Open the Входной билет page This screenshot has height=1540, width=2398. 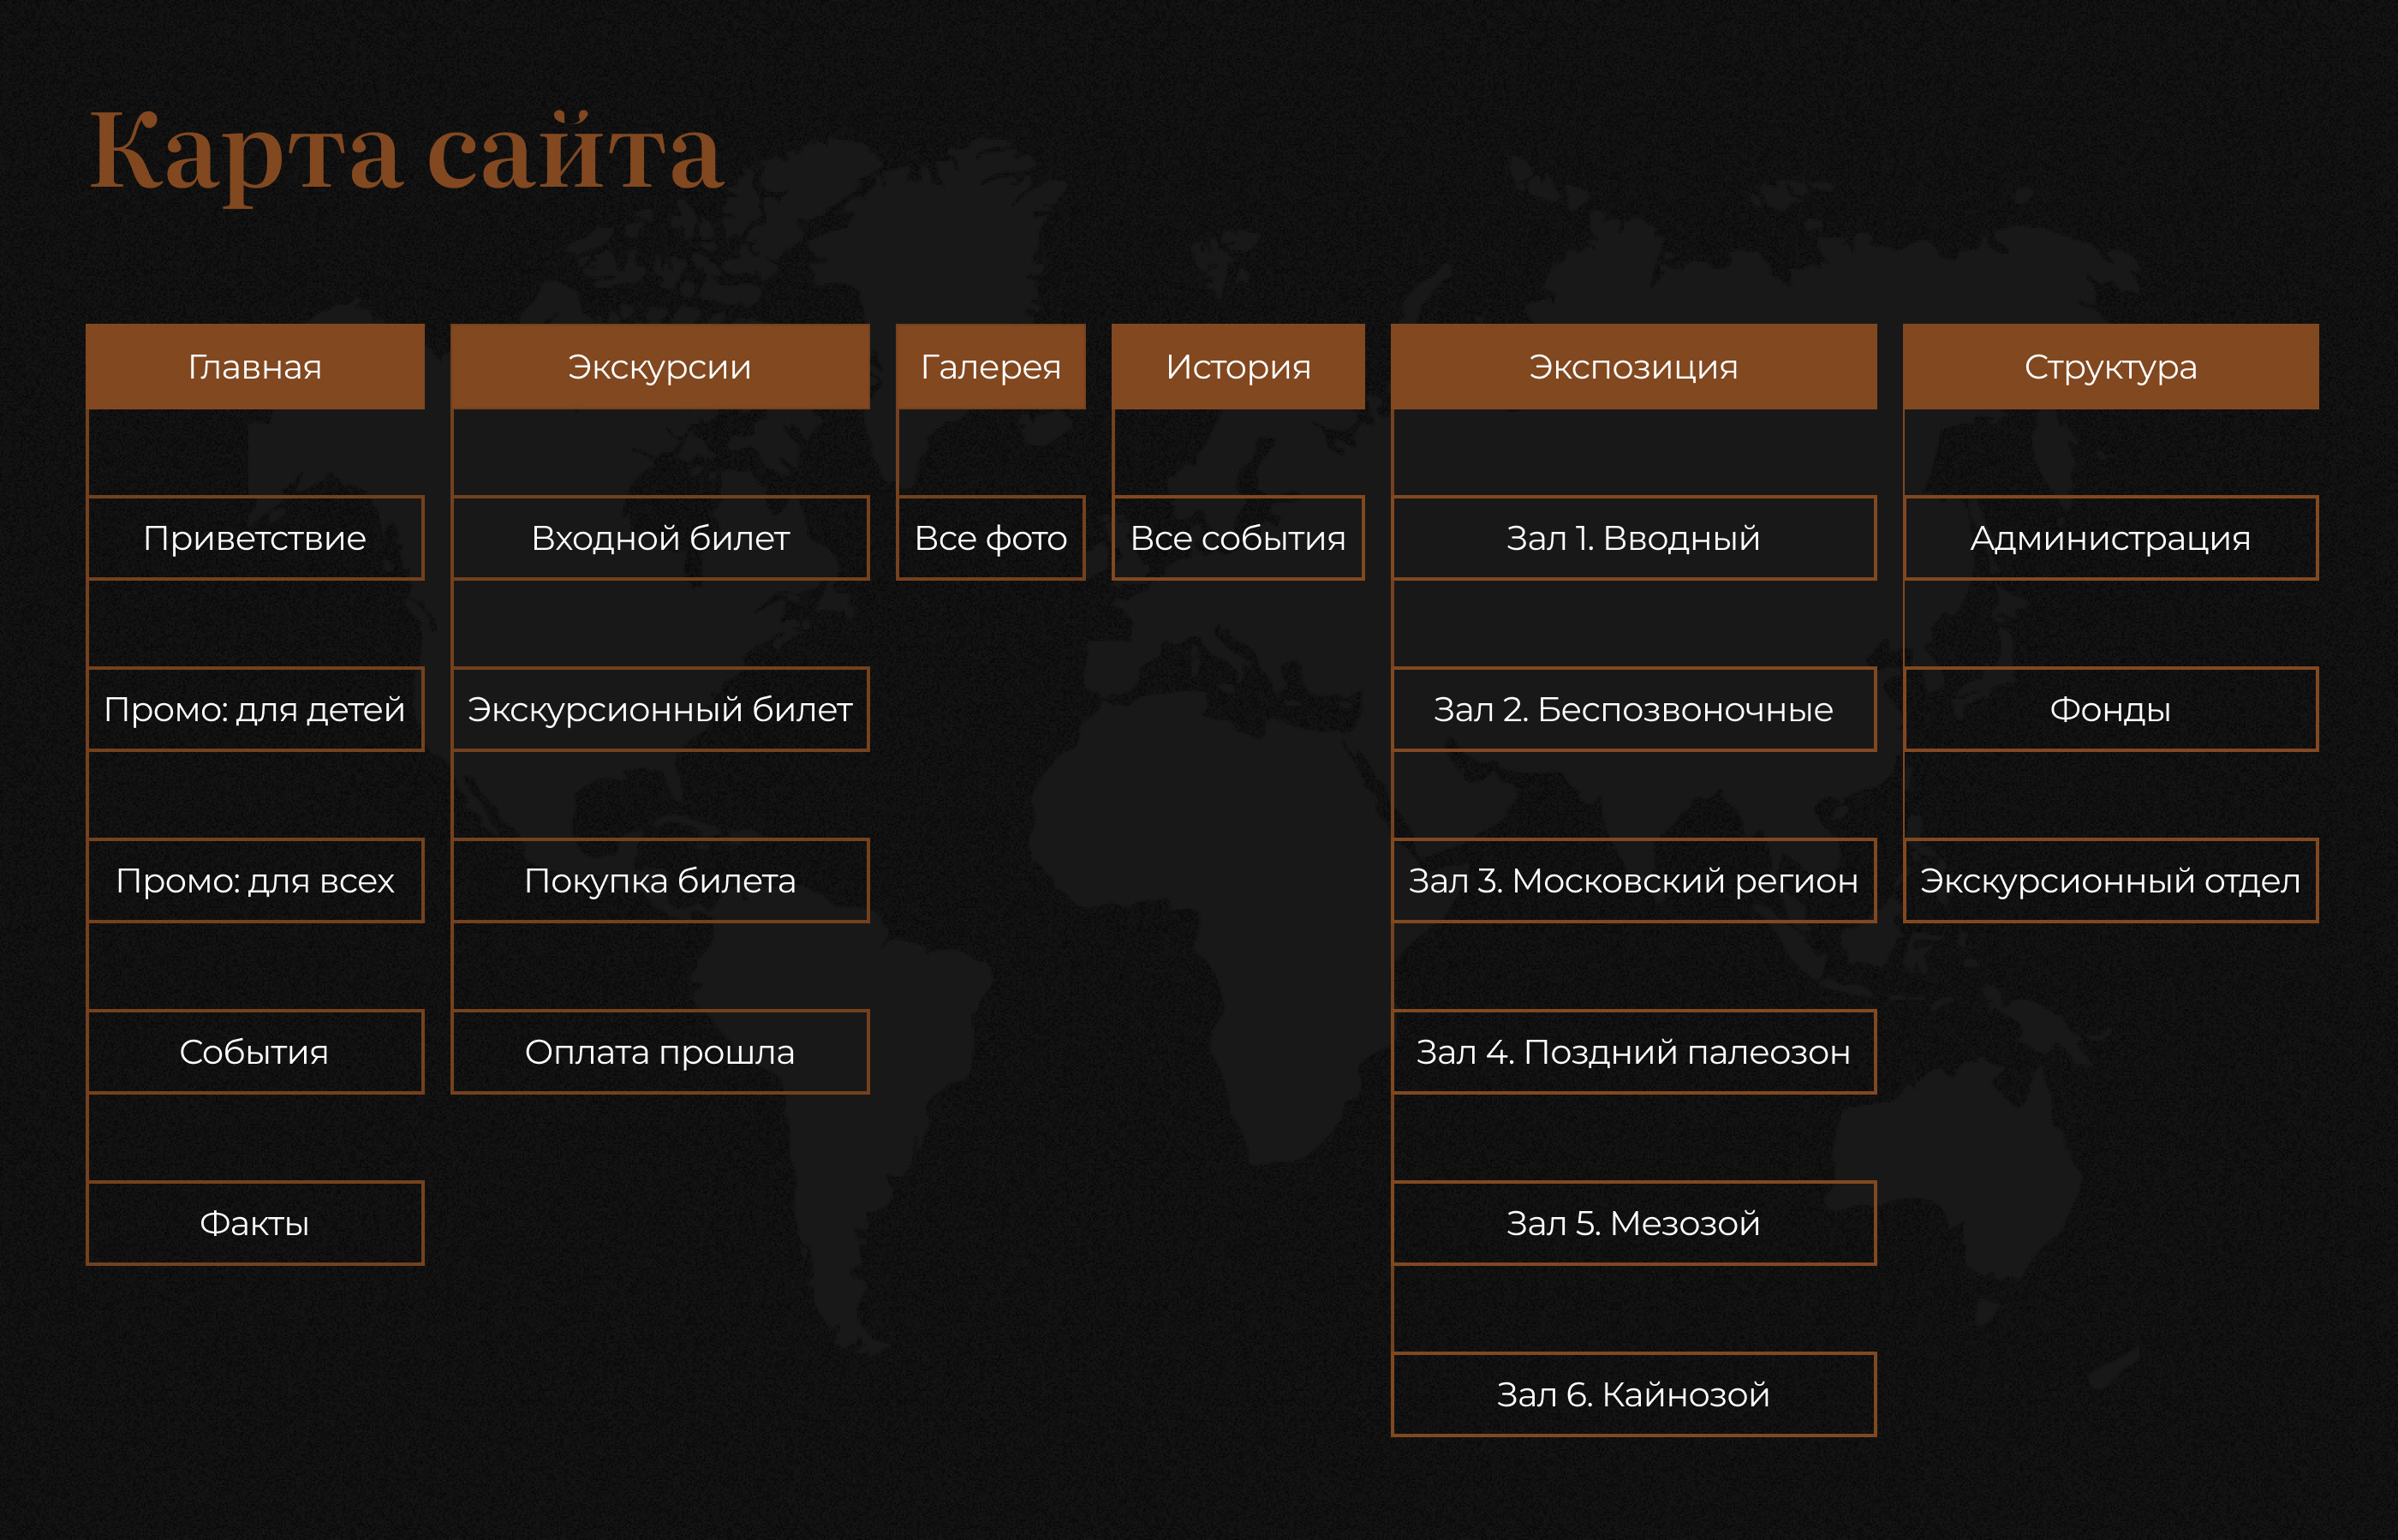pos(660,538)
